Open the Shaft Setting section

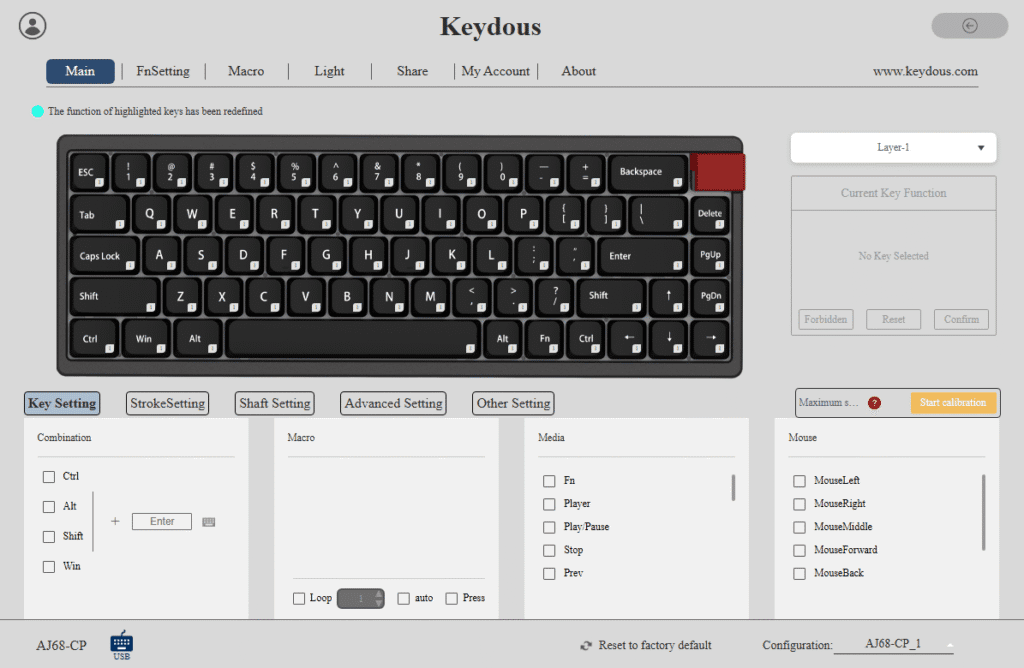click(x=275, y=404)
